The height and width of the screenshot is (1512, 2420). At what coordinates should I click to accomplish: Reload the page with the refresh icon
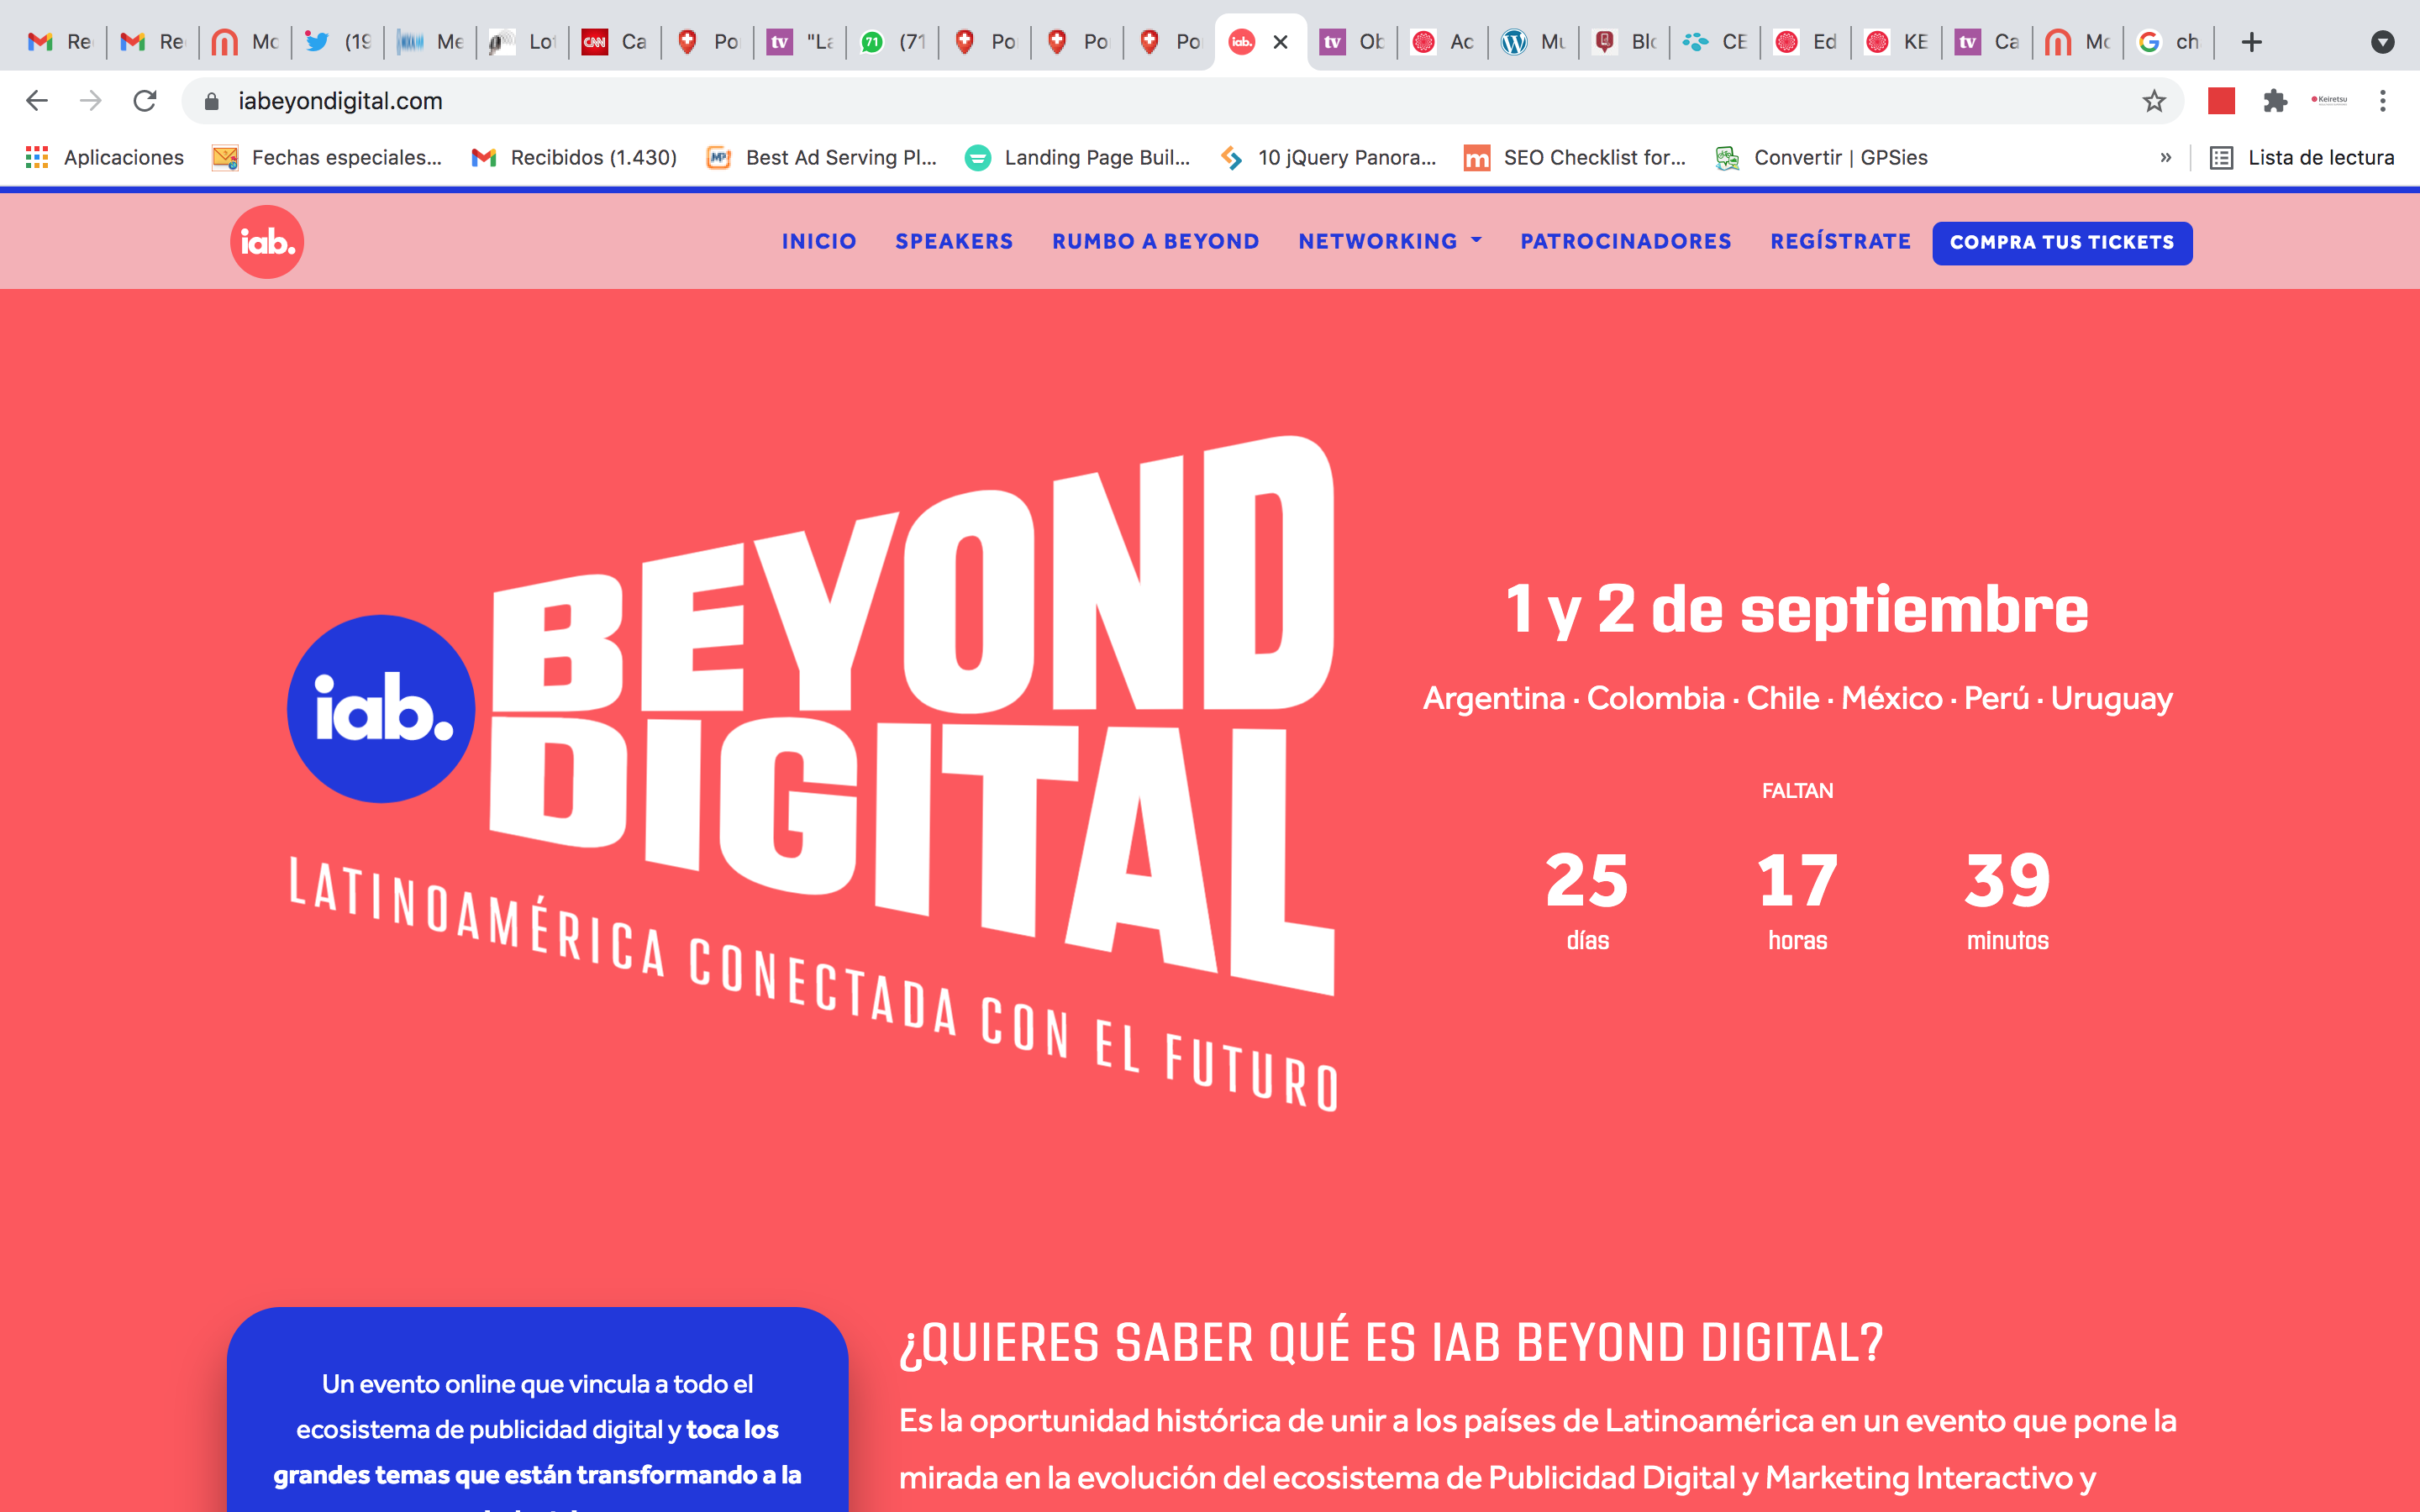(x=145, y=101)
